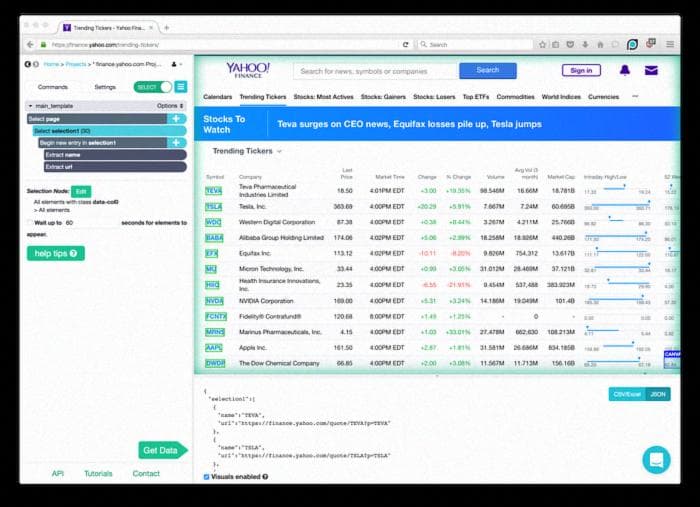Open the Tutorials link
Viewport: 700px width, 507px height.
(x=98, y=474)
